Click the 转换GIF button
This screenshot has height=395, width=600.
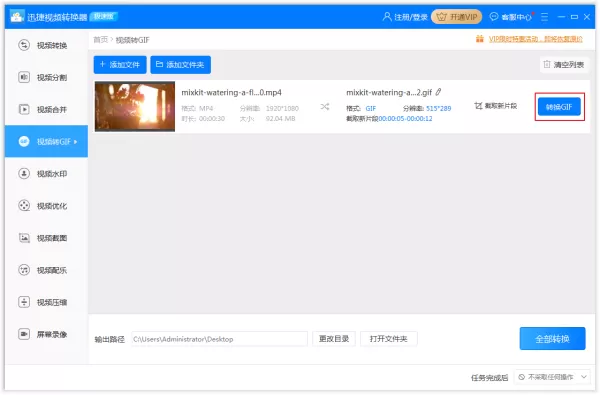pyautogui.click(x=559, y=107)
